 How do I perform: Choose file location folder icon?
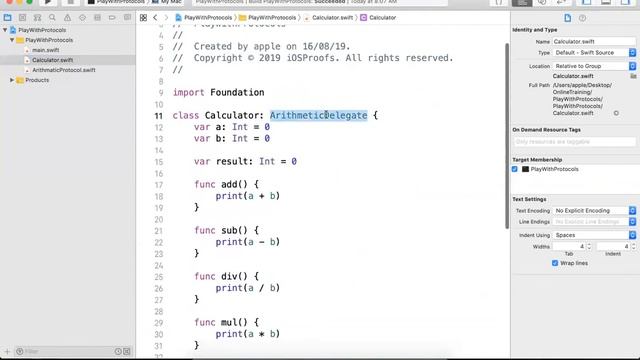click(633, 76)
